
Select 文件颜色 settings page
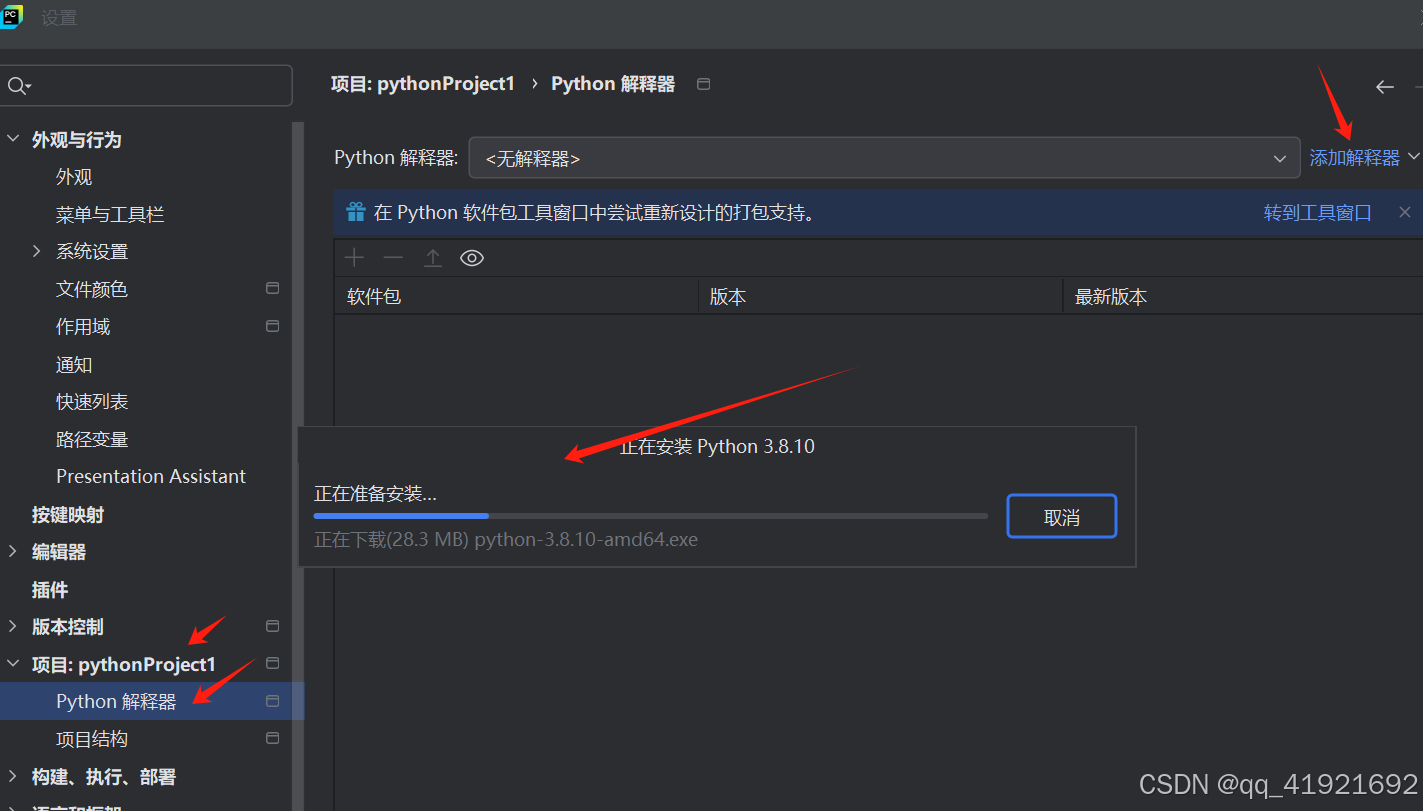[92, 289]
